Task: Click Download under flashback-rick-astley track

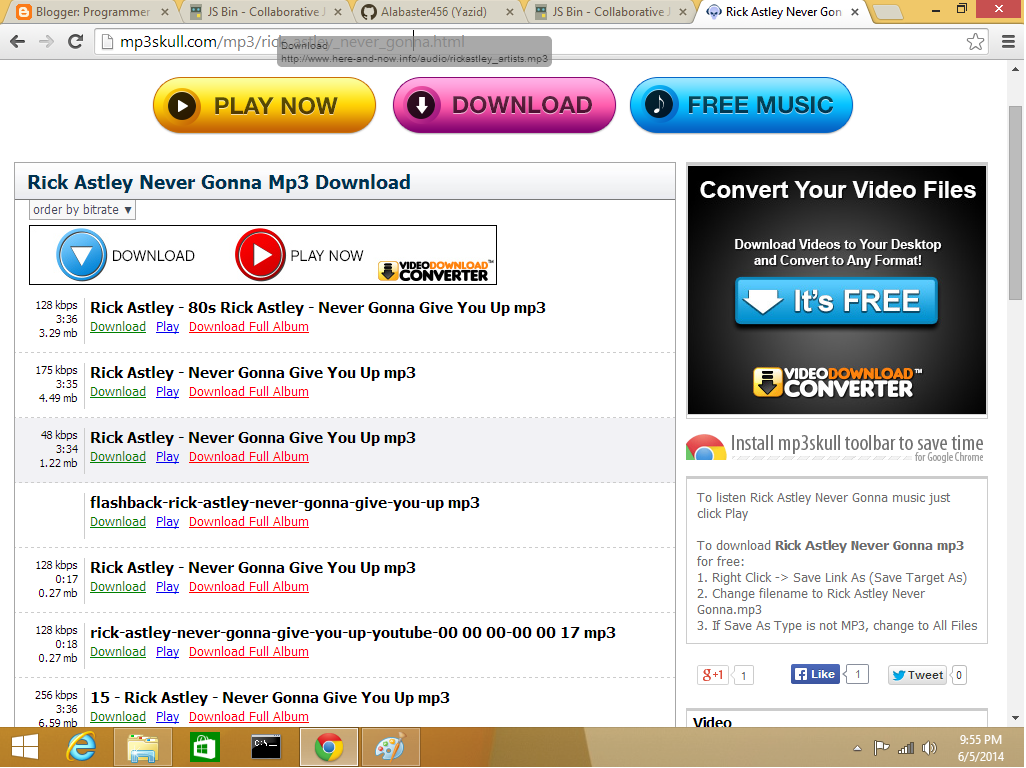Action: pos(118,521)
